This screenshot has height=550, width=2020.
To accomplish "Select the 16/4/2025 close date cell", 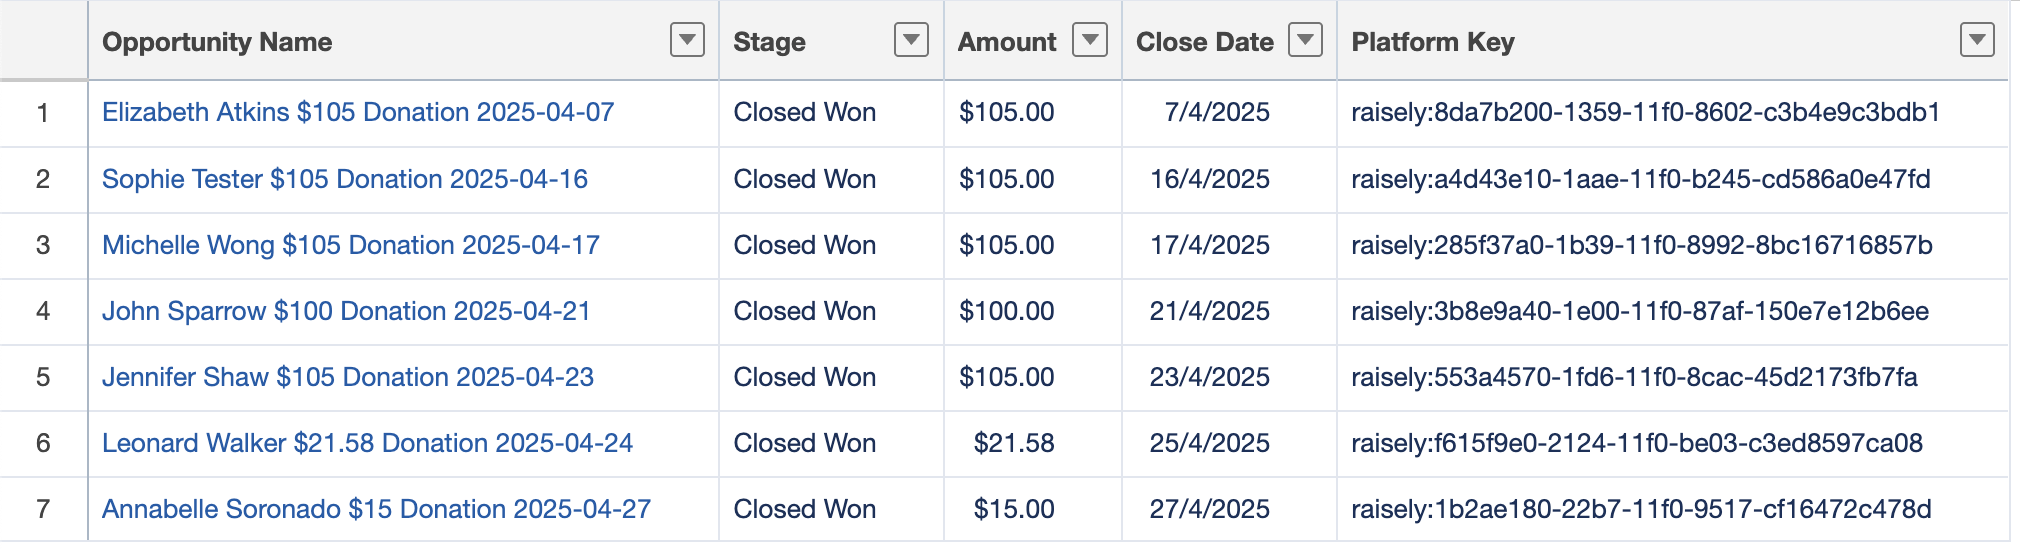I will 1209,179.
